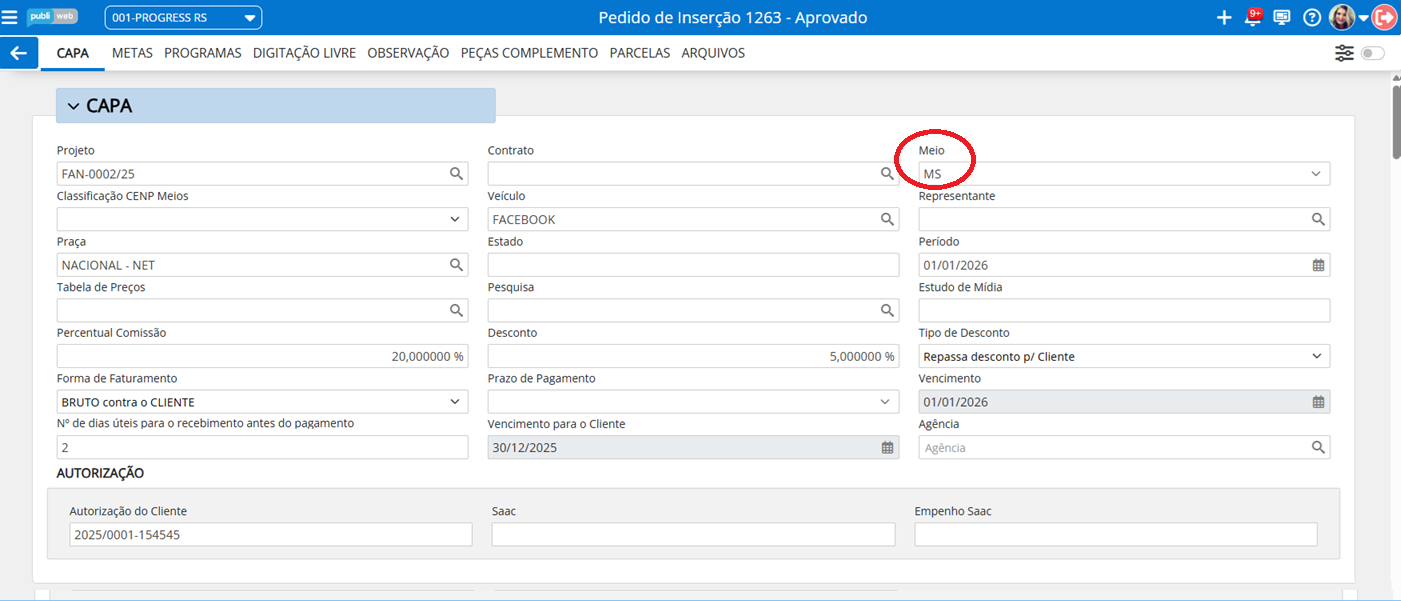The image size is (1401, 601).
Task: Click the blue back arrow button
Action: click(x=19, y=53)
